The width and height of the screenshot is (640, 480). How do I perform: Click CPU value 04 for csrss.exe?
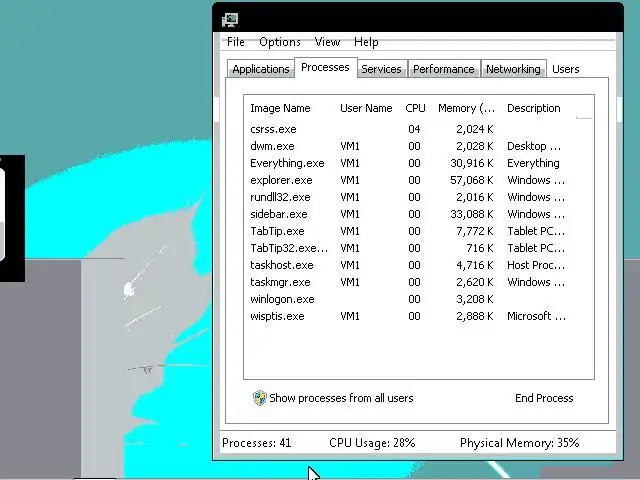click(414, 129)
